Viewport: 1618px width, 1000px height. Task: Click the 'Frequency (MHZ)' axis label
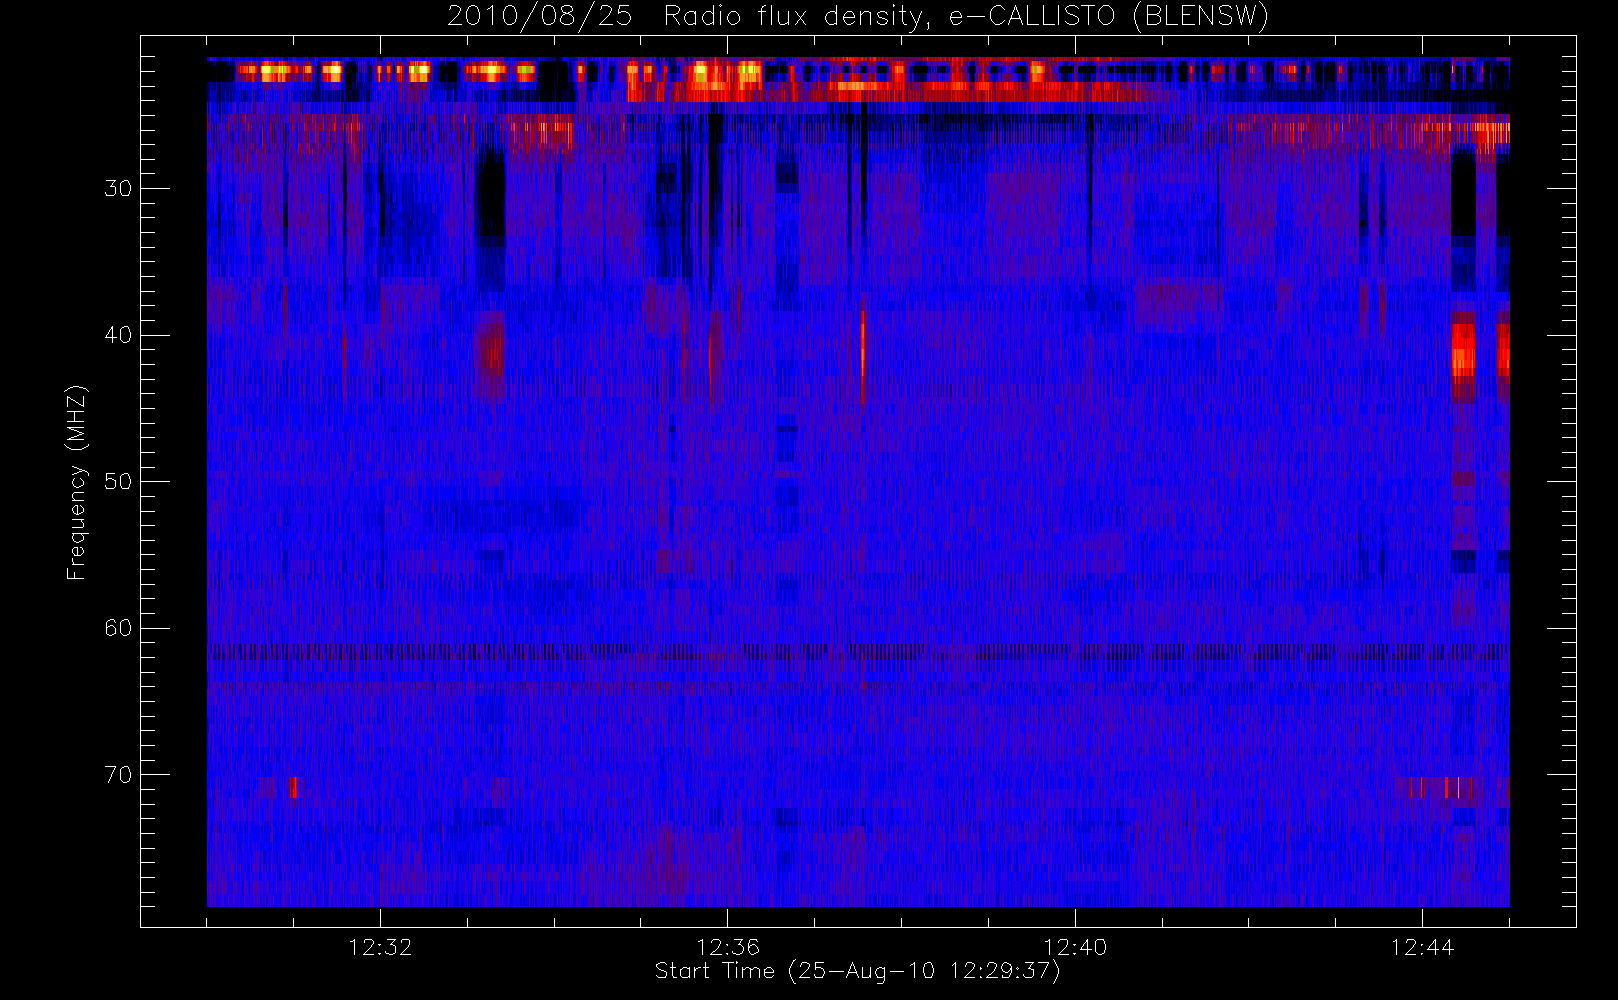77,482
